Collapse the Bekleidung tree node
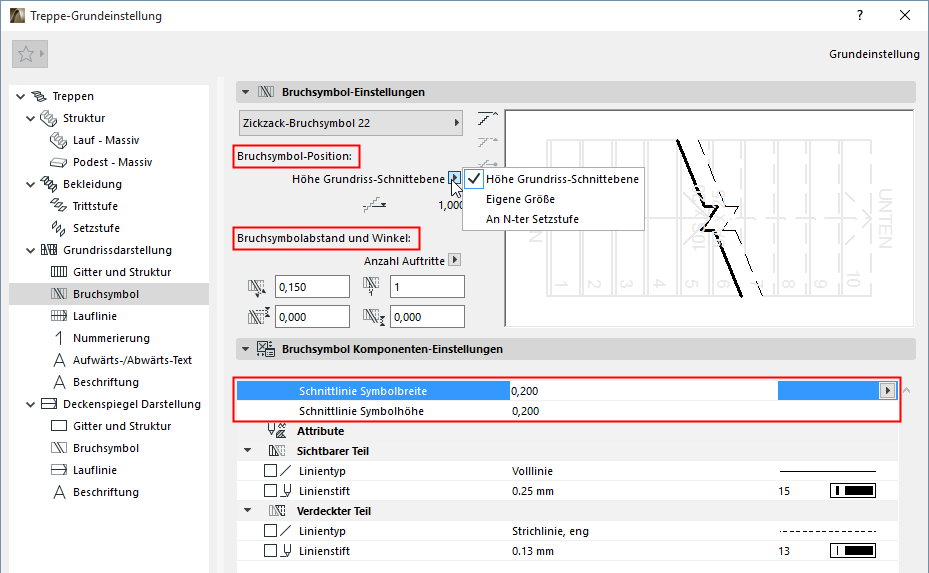This screenshot has height=573, width=929. pos(31,184)
